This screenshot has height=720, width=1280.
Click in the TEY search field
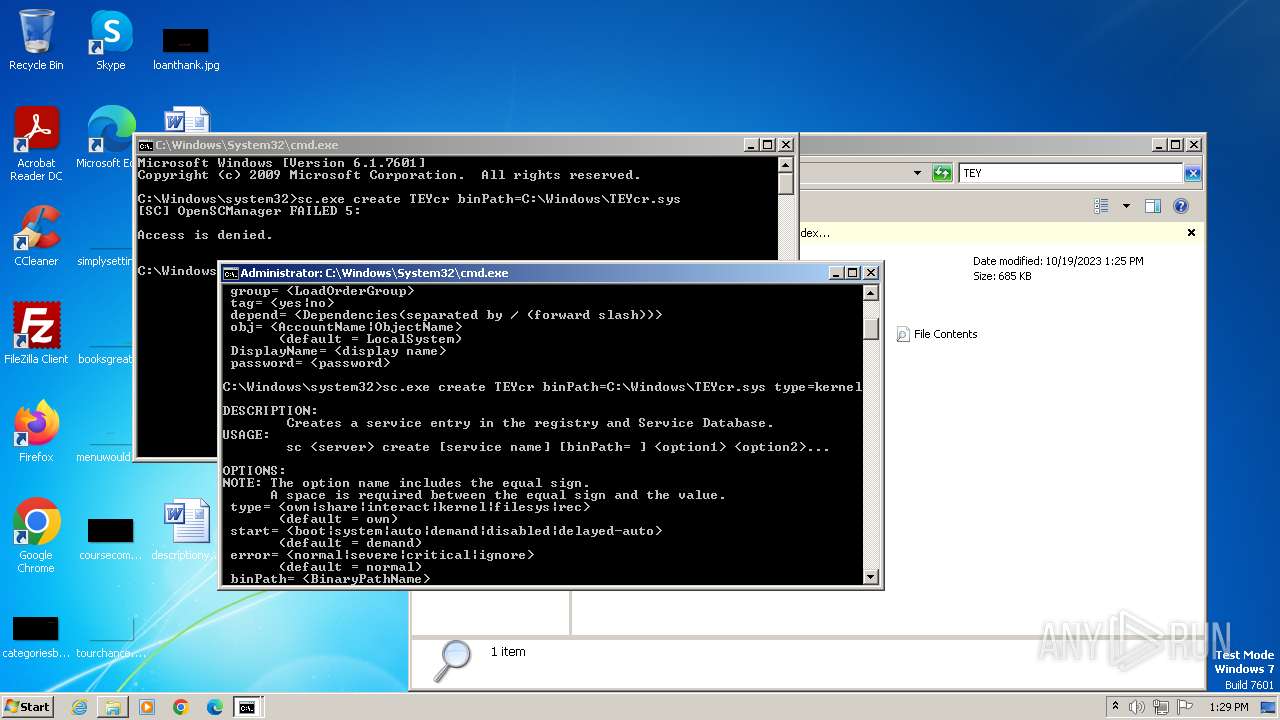1071,173
